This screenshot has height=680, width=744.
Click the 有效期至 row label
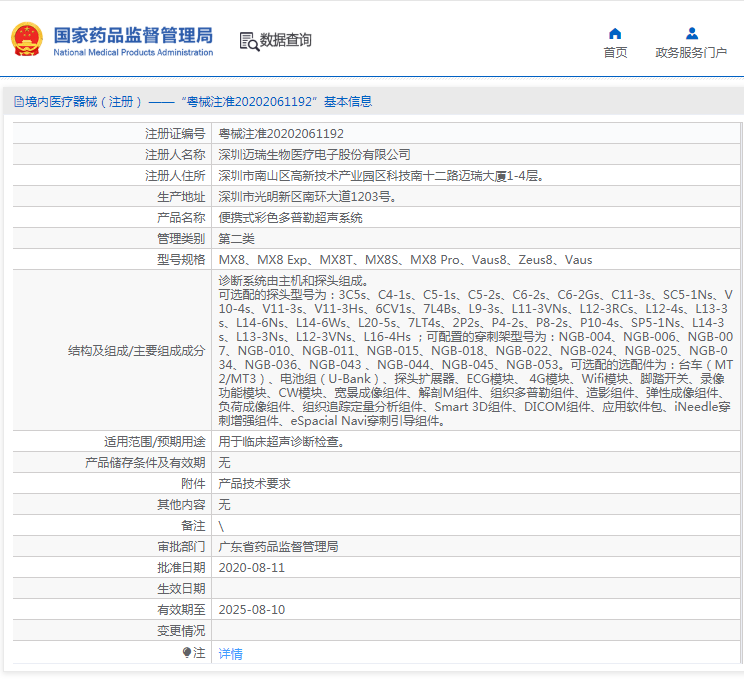[181, 610]
